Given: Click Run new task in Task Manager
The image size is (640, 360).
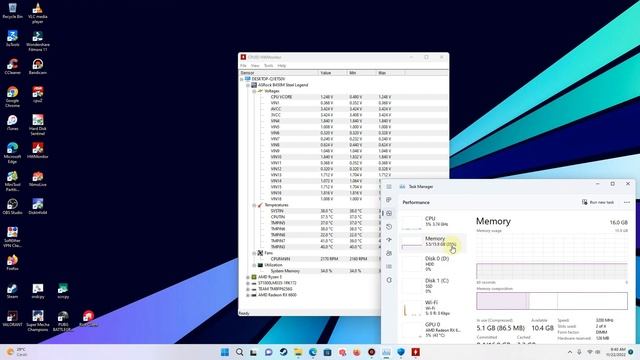Looking at the screenshot, I should point(598,202).
